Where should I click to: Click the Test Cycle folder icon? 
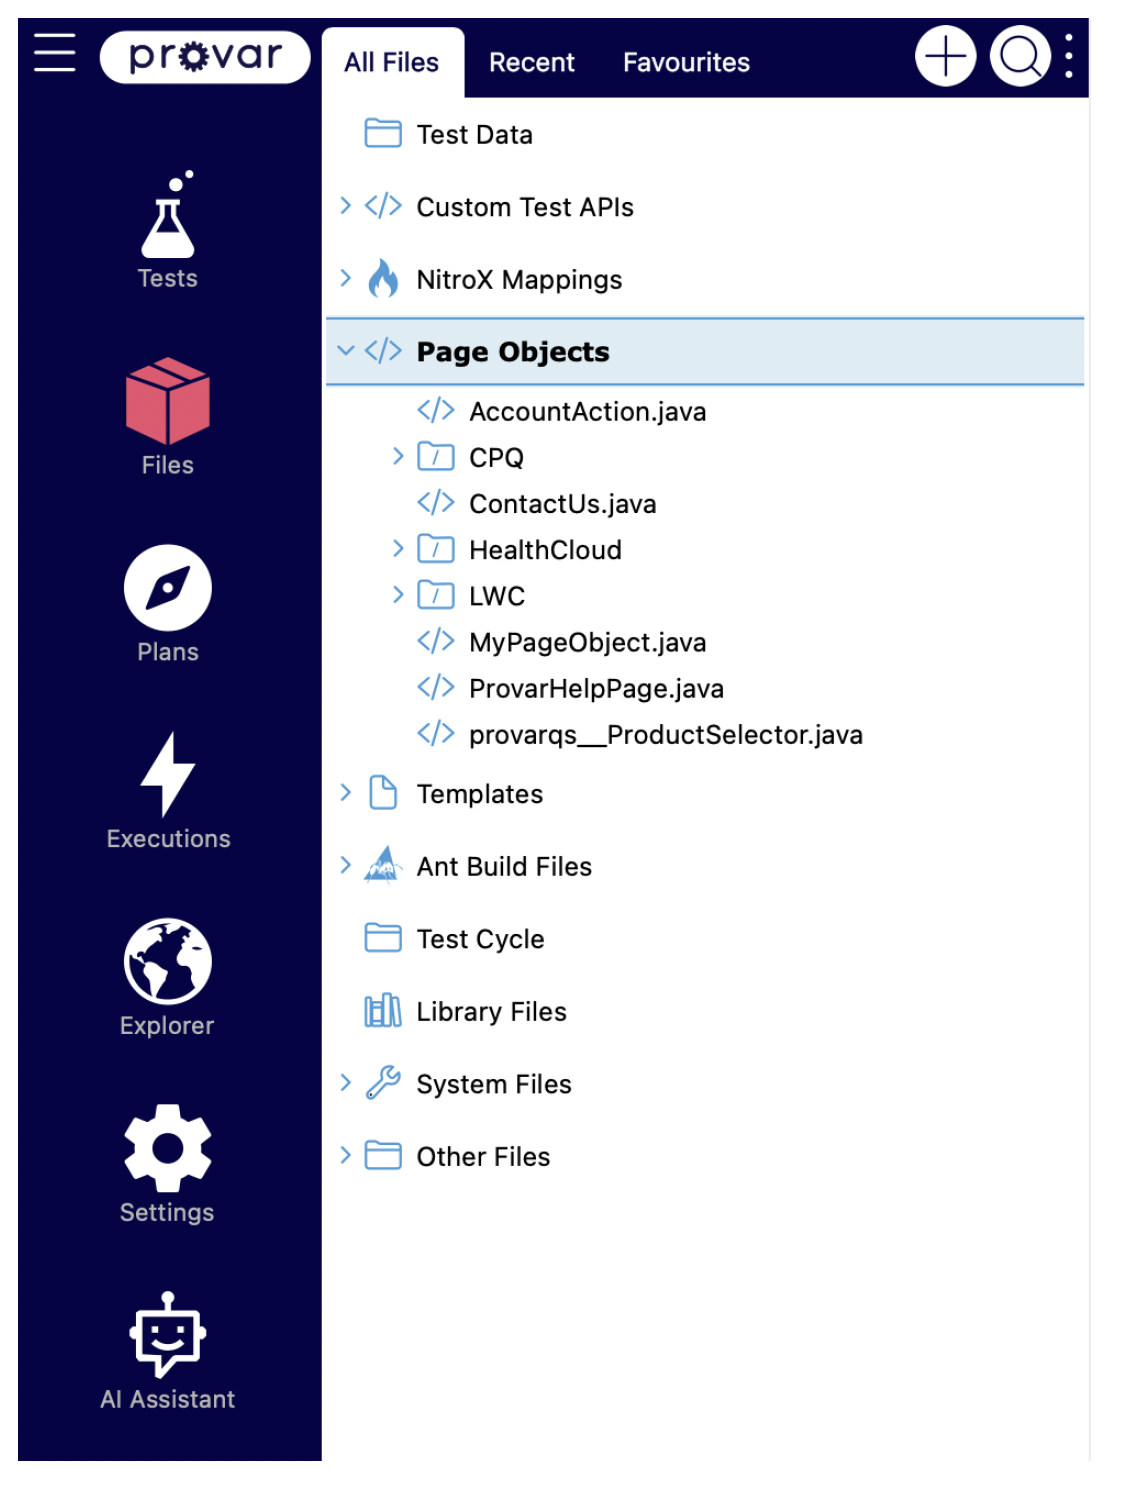point(383,938)
